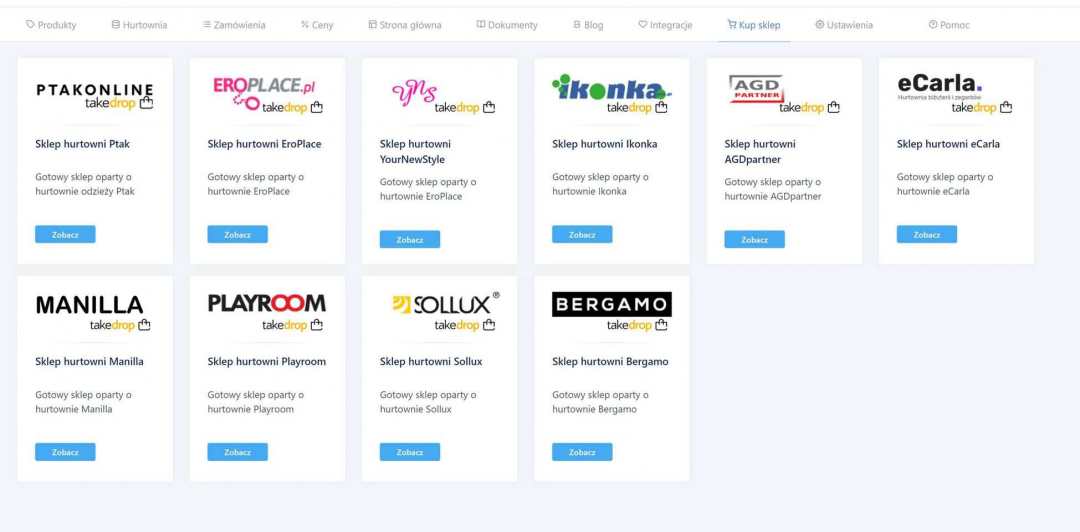Screen dimensions: 1080x532
Task: Click the Hurtownia database icon
Action: pyautogui.click(x=116, y=25)
